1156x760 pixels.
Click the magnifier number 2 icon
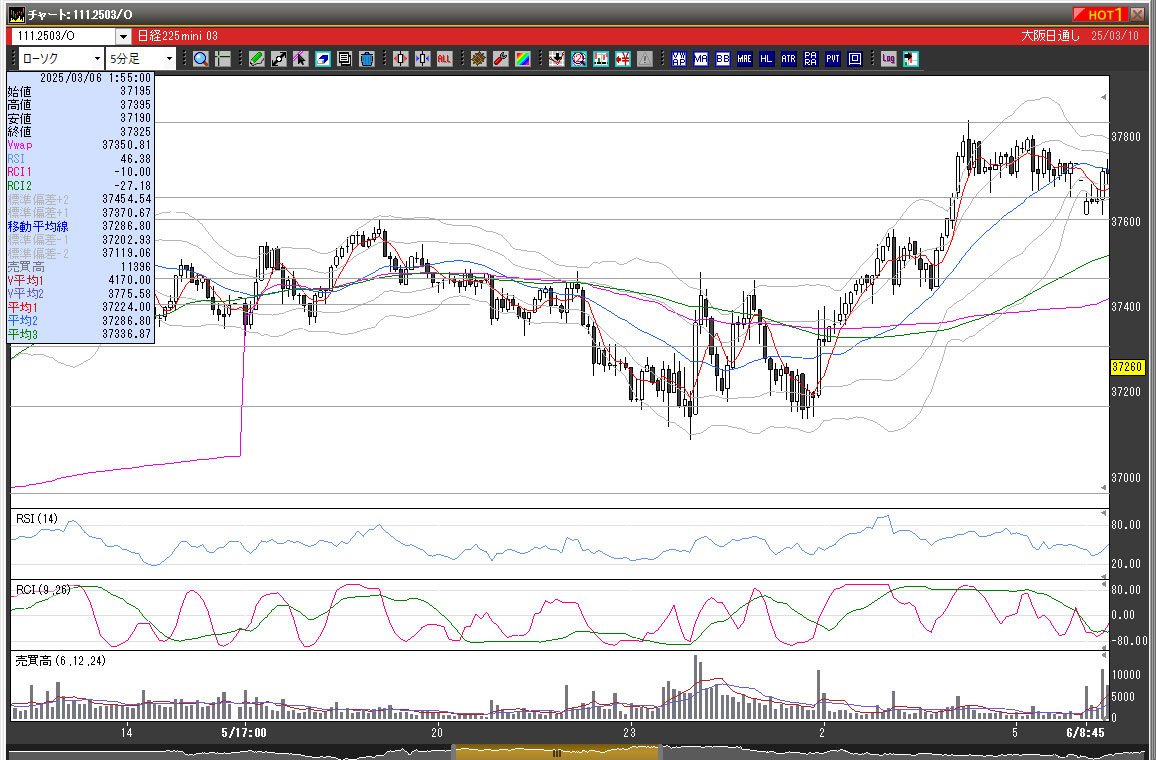coord(579,59)
